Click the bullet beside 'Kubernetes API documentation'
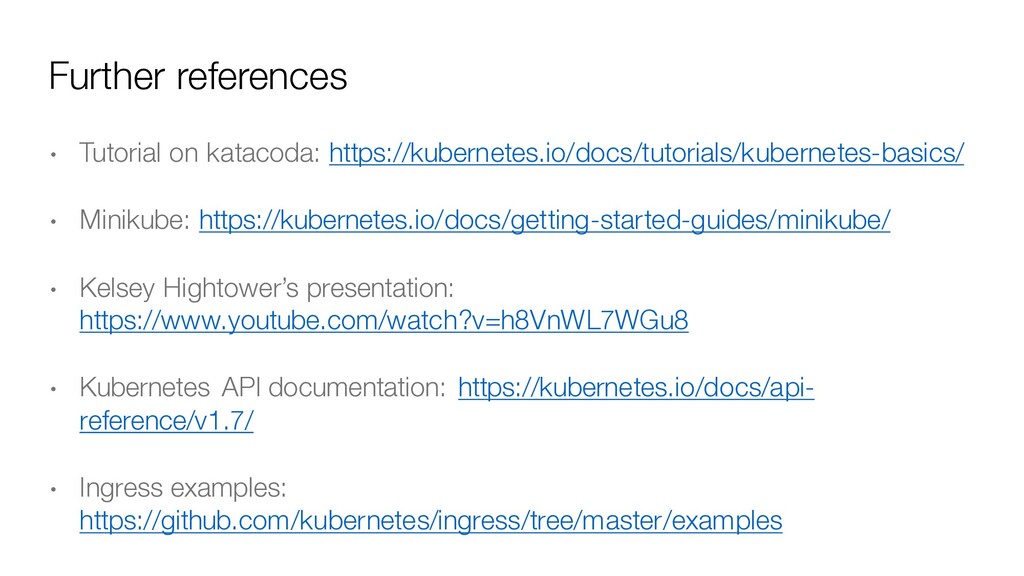Image resolution: width=1024 pixels, height=576 pixels. [54, 389]
